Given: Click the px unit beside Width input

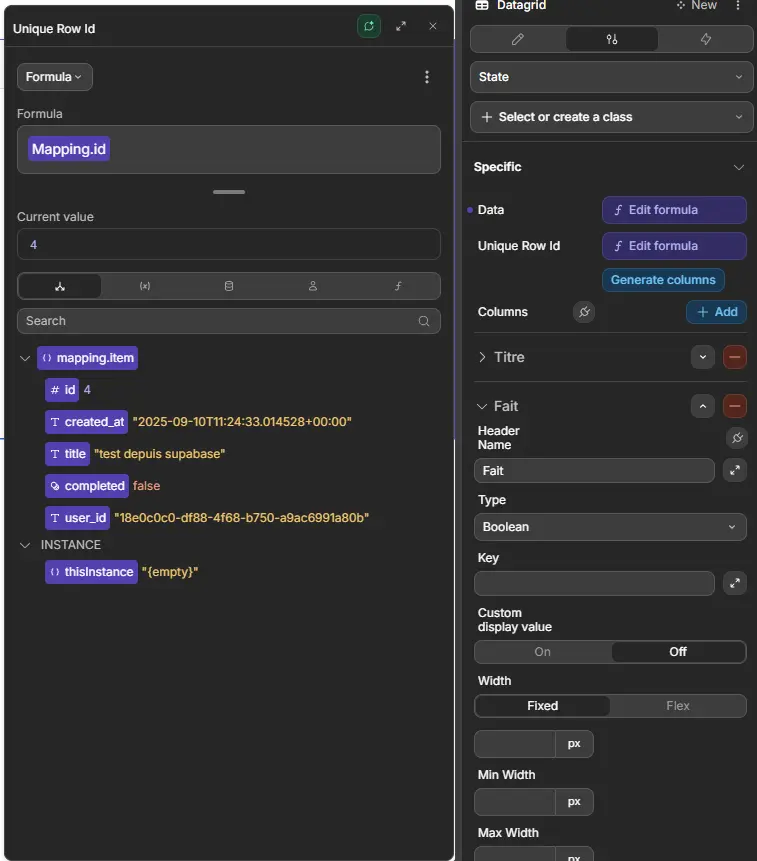Looking at the screenshot, I should pyautogui.click(x=574, y=744).
